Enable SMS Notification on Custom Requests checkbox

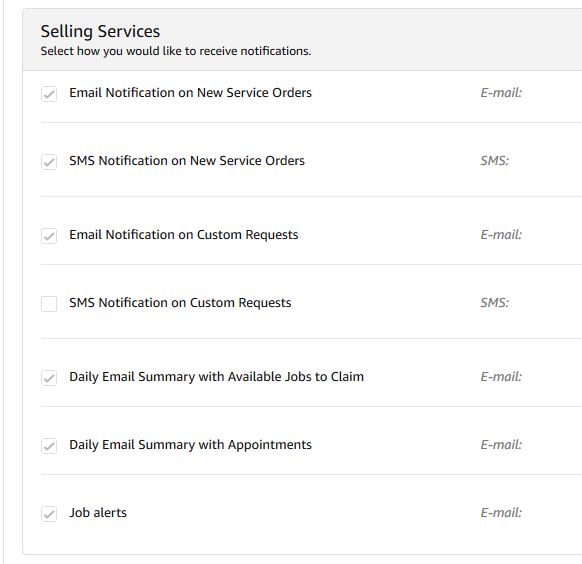[x=49, y=304]
